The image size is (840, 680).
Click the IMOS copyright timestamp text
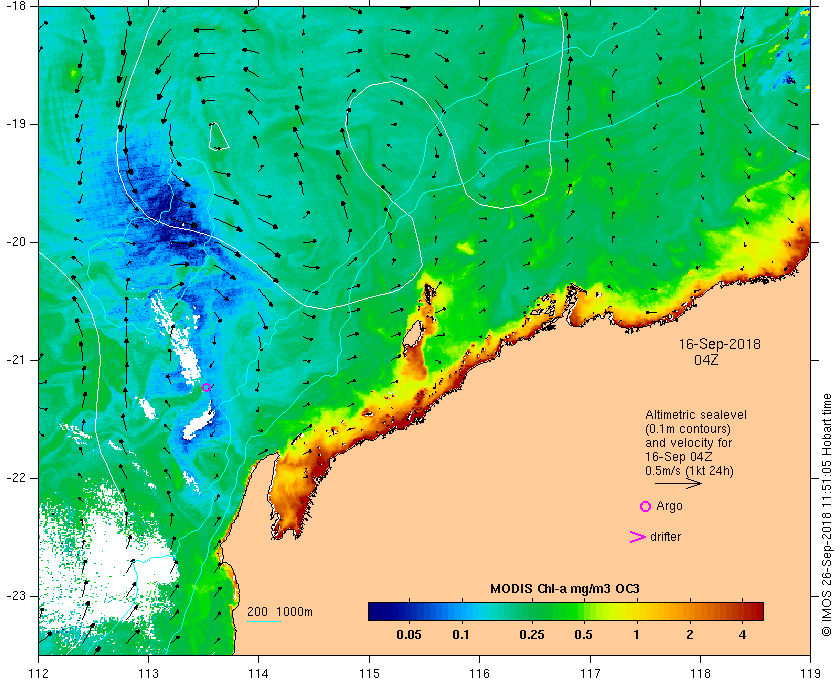click(827, 515)
